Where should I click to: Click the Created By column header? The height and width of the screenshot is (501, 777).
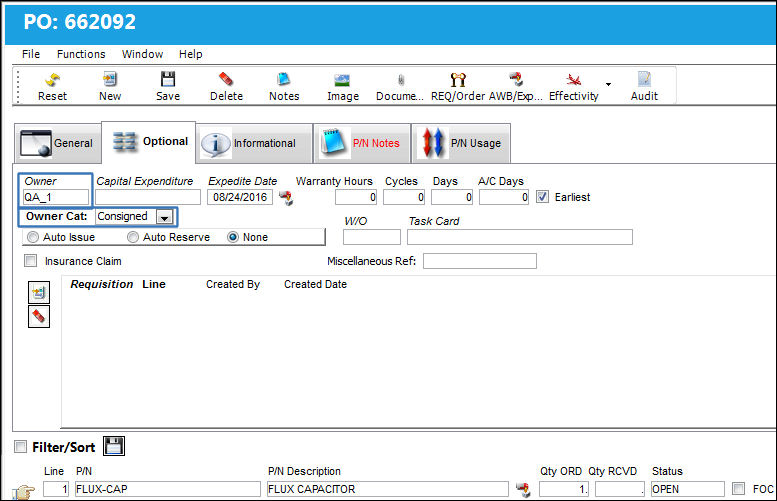233,284
